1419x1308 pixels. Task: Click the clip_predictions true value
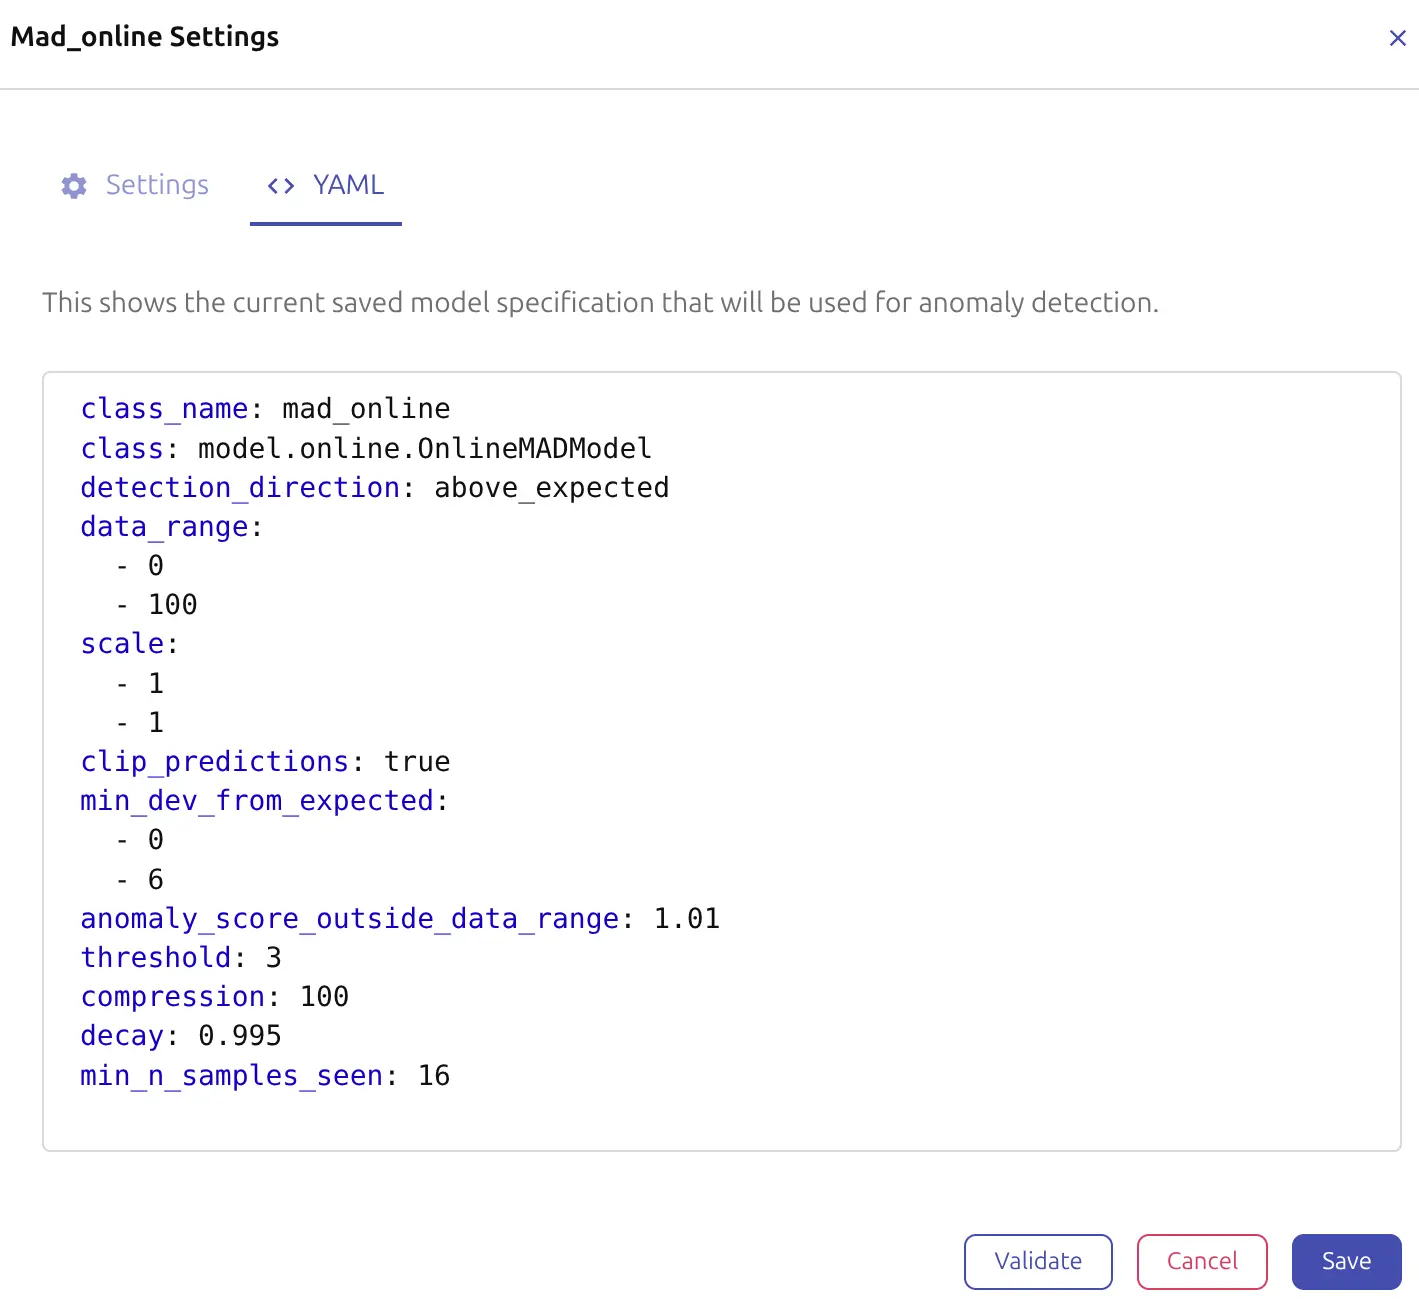[417, 762]
